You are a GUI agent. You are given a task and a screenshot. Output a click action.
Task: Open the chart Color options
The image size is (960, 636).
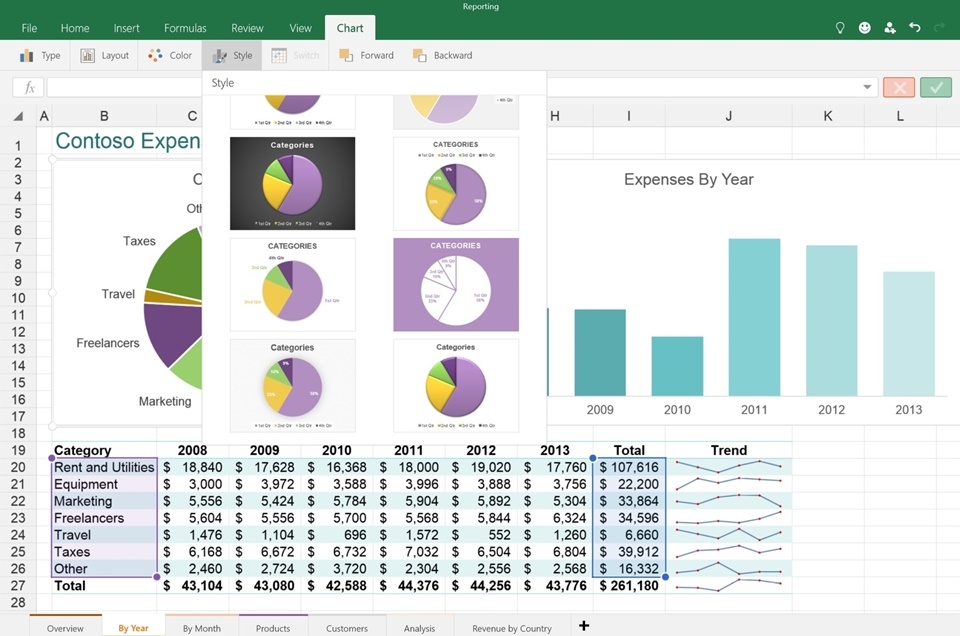[x=170, y=55]
